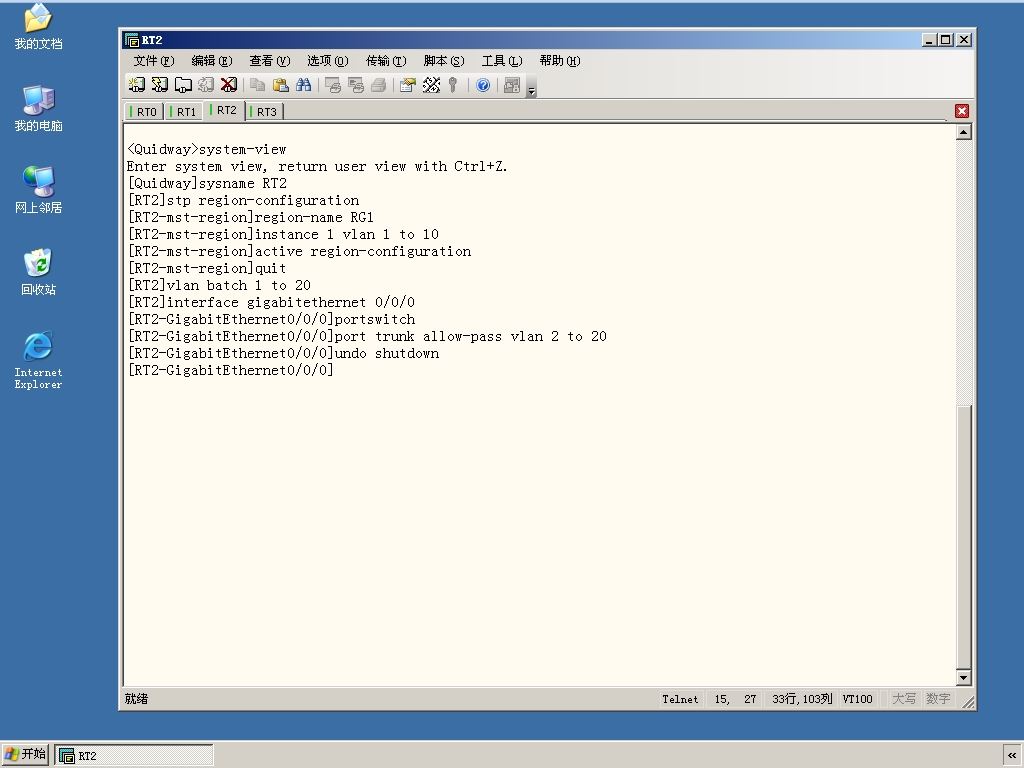Click the Telnet status bar entry
1024x768 pixels.
[680, 699]
